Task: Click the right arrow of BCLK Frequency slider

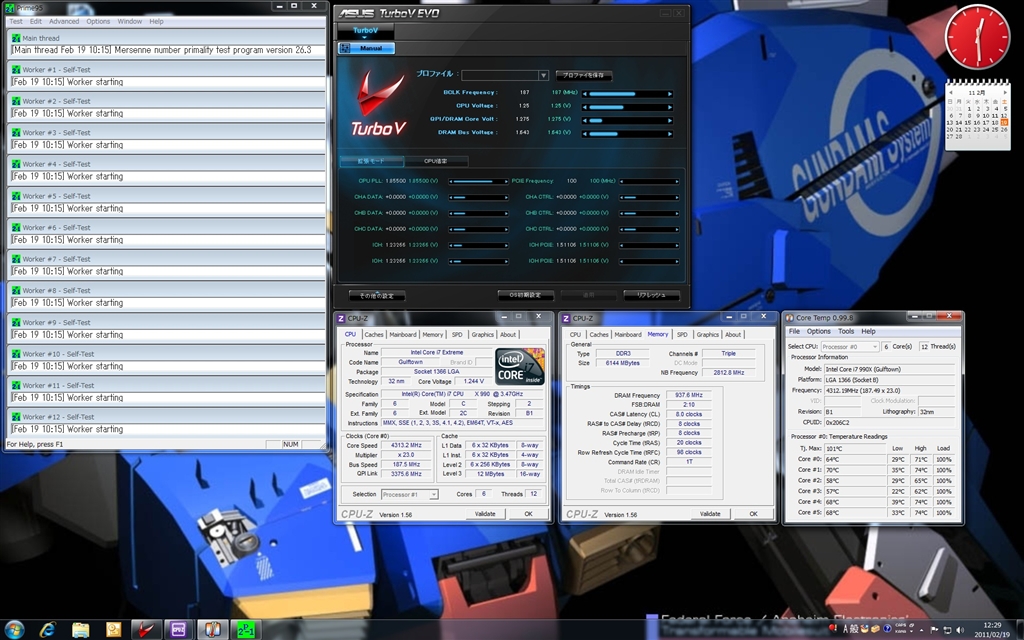Action: 669,94
